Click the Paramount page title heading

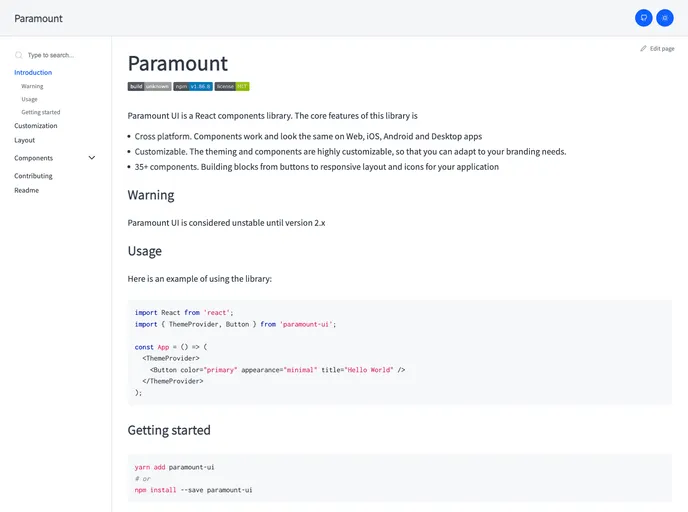point(178,63)
